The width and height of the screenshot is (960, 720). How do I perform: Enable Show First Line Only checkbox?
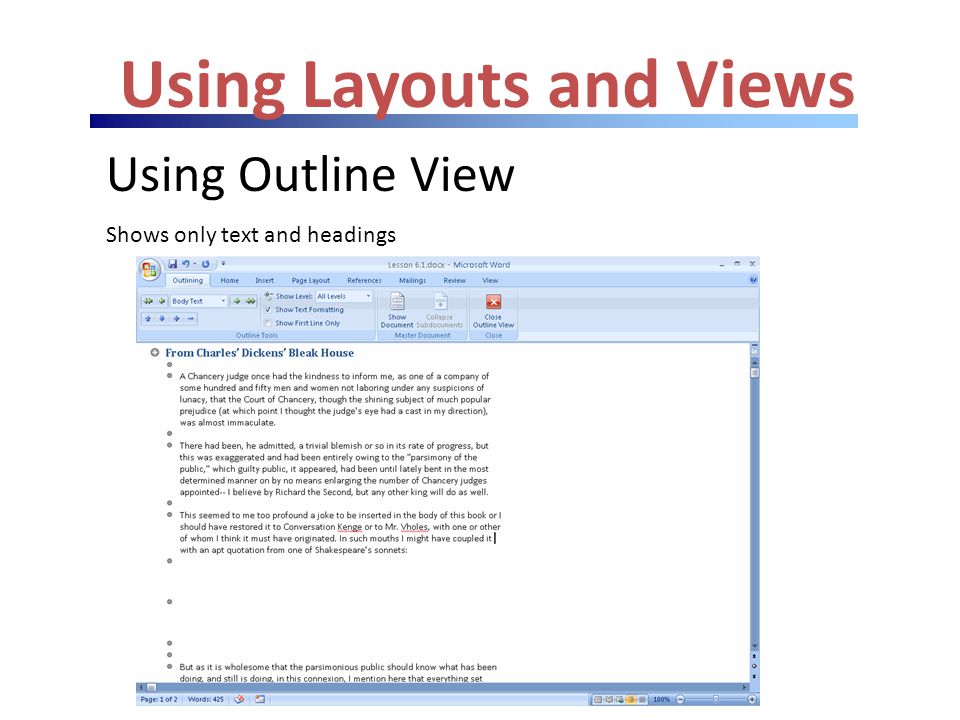pyautogui.click(x=268, y=323)
